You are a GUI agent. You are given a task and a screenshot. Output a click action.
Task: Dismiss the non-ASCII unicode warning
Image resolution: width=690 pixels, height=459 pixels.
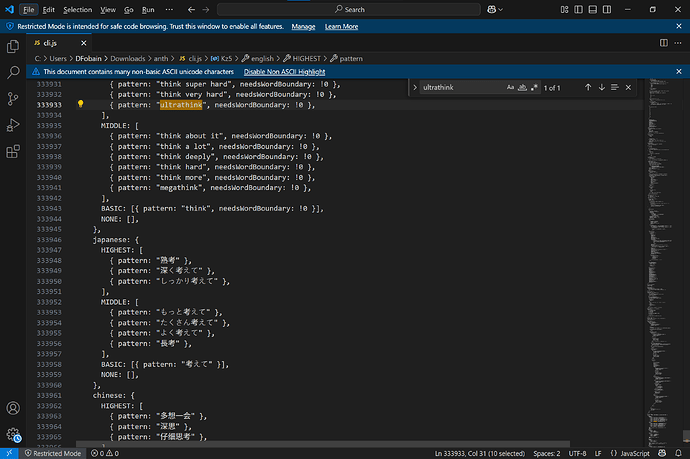click(679, 71)
